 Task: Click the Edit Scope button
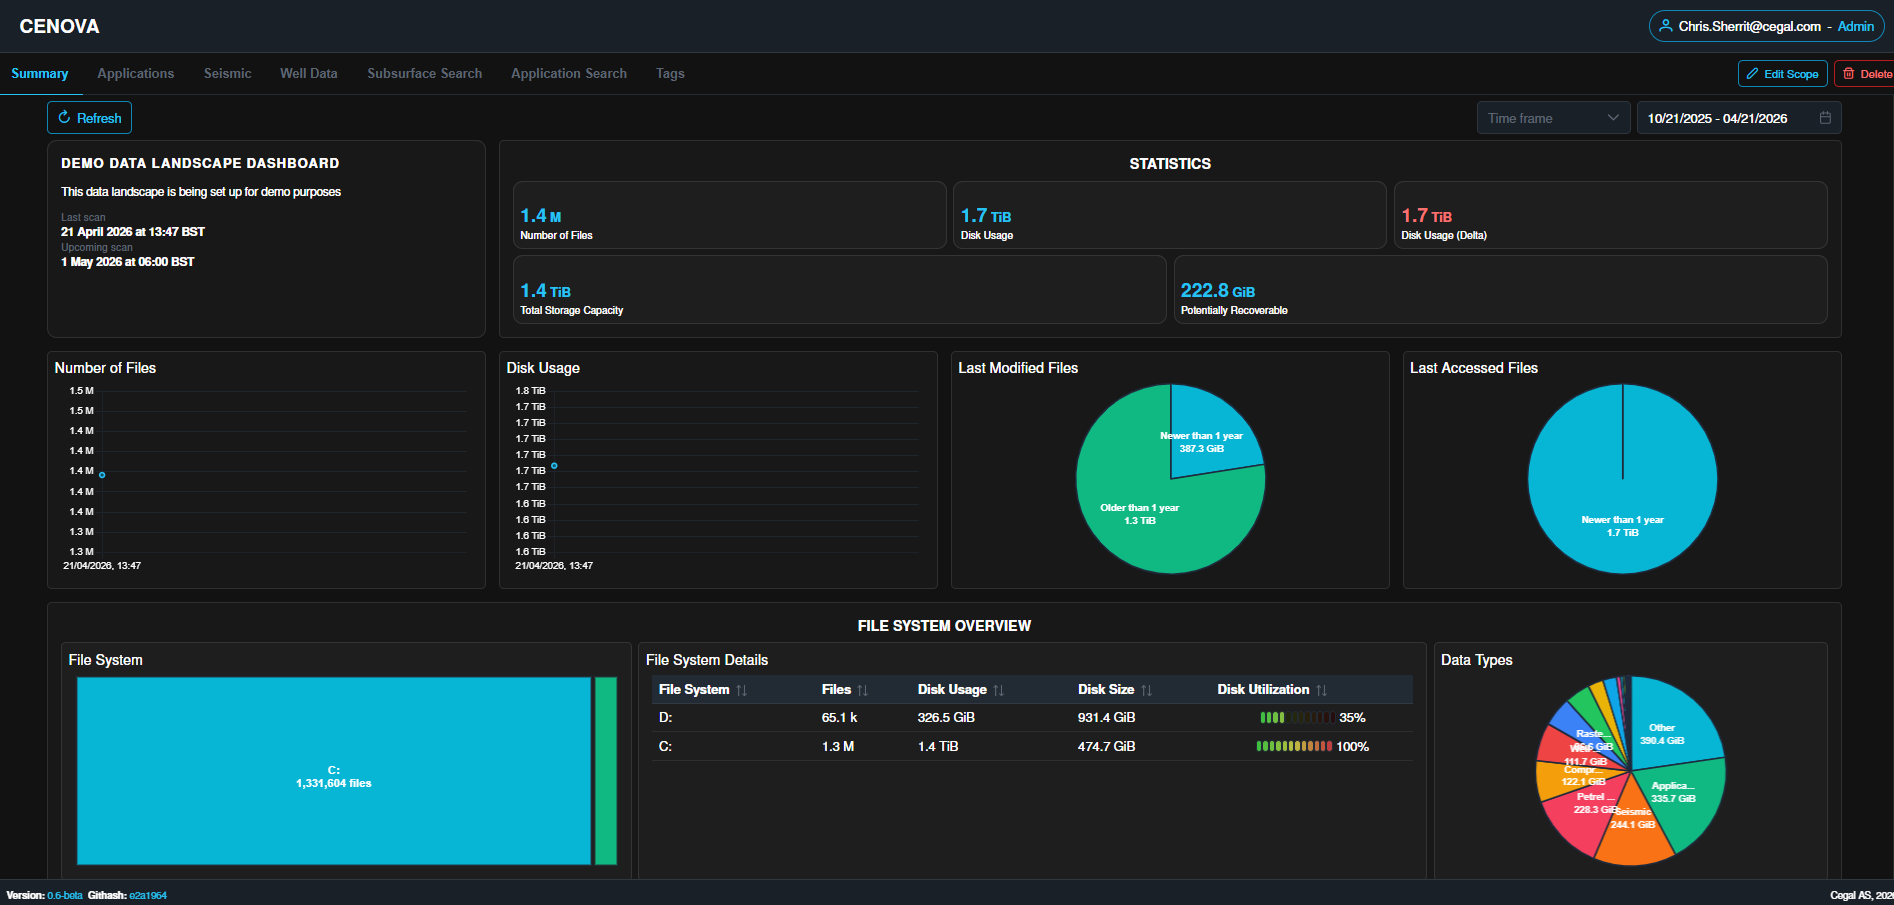click(1782, 74)
